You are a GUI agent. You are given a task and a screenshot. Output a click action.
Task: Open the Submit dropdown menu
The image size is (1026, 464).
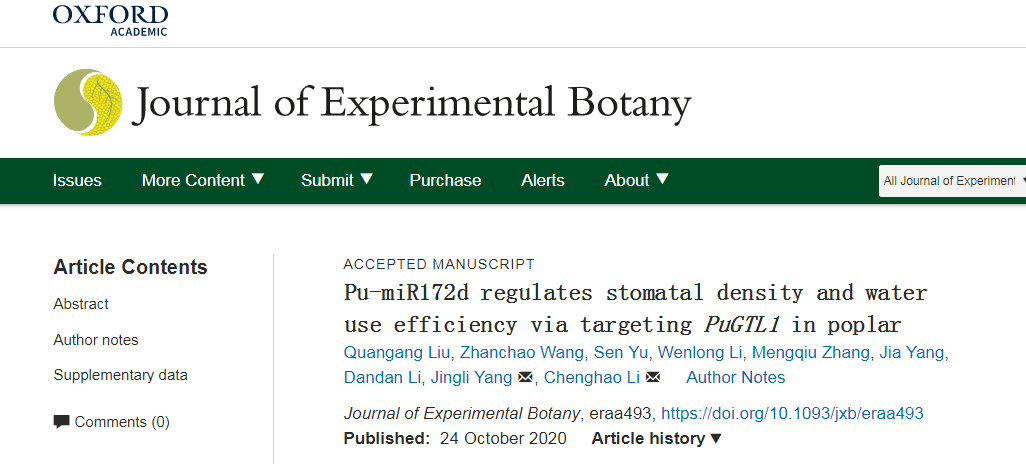336,180
